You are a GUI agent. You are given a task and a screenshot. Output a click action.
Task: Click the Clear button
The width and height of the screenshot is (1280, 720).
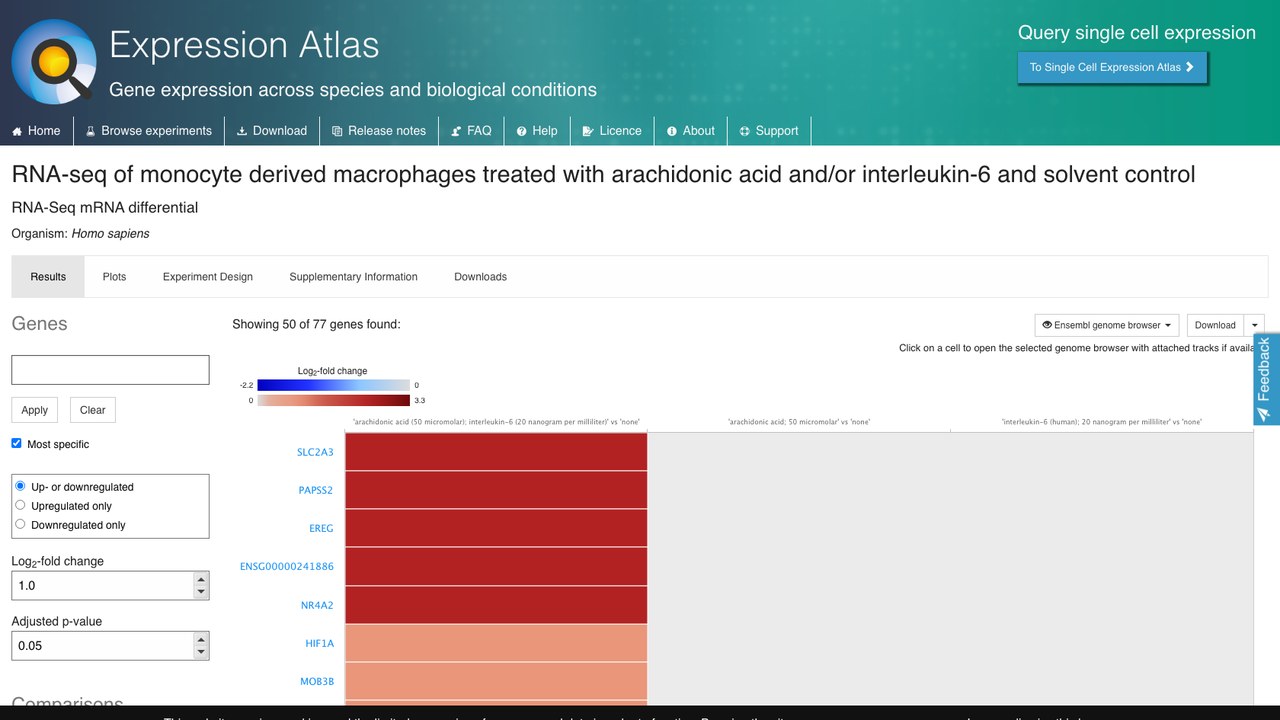(93, 410)
